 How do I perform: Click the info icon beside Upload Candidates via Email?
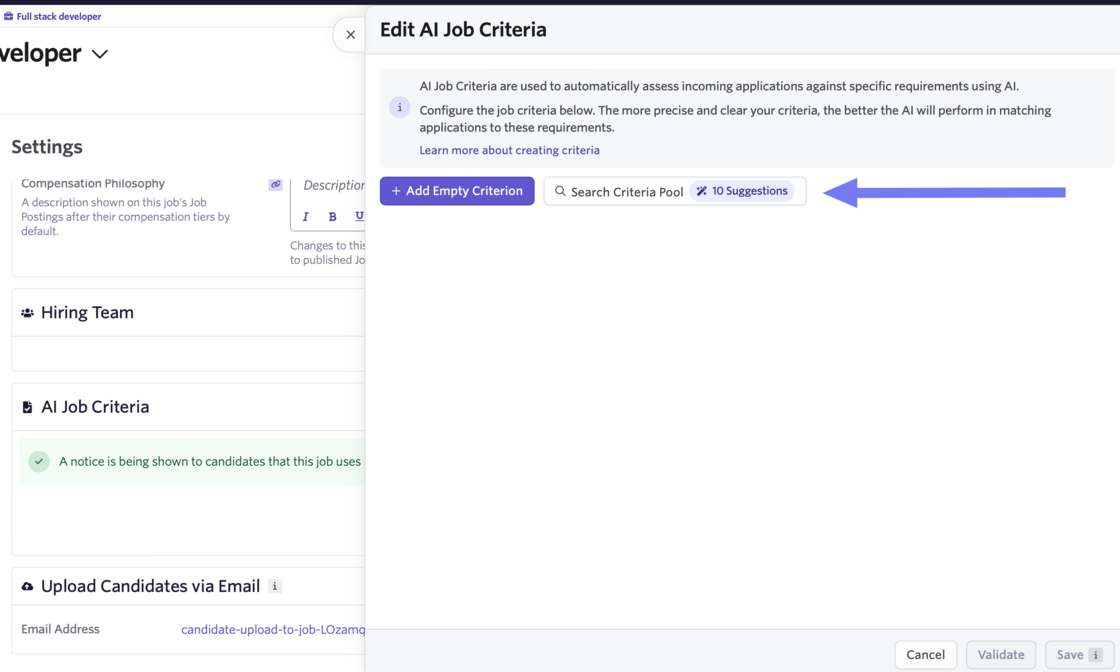point(275,587)
